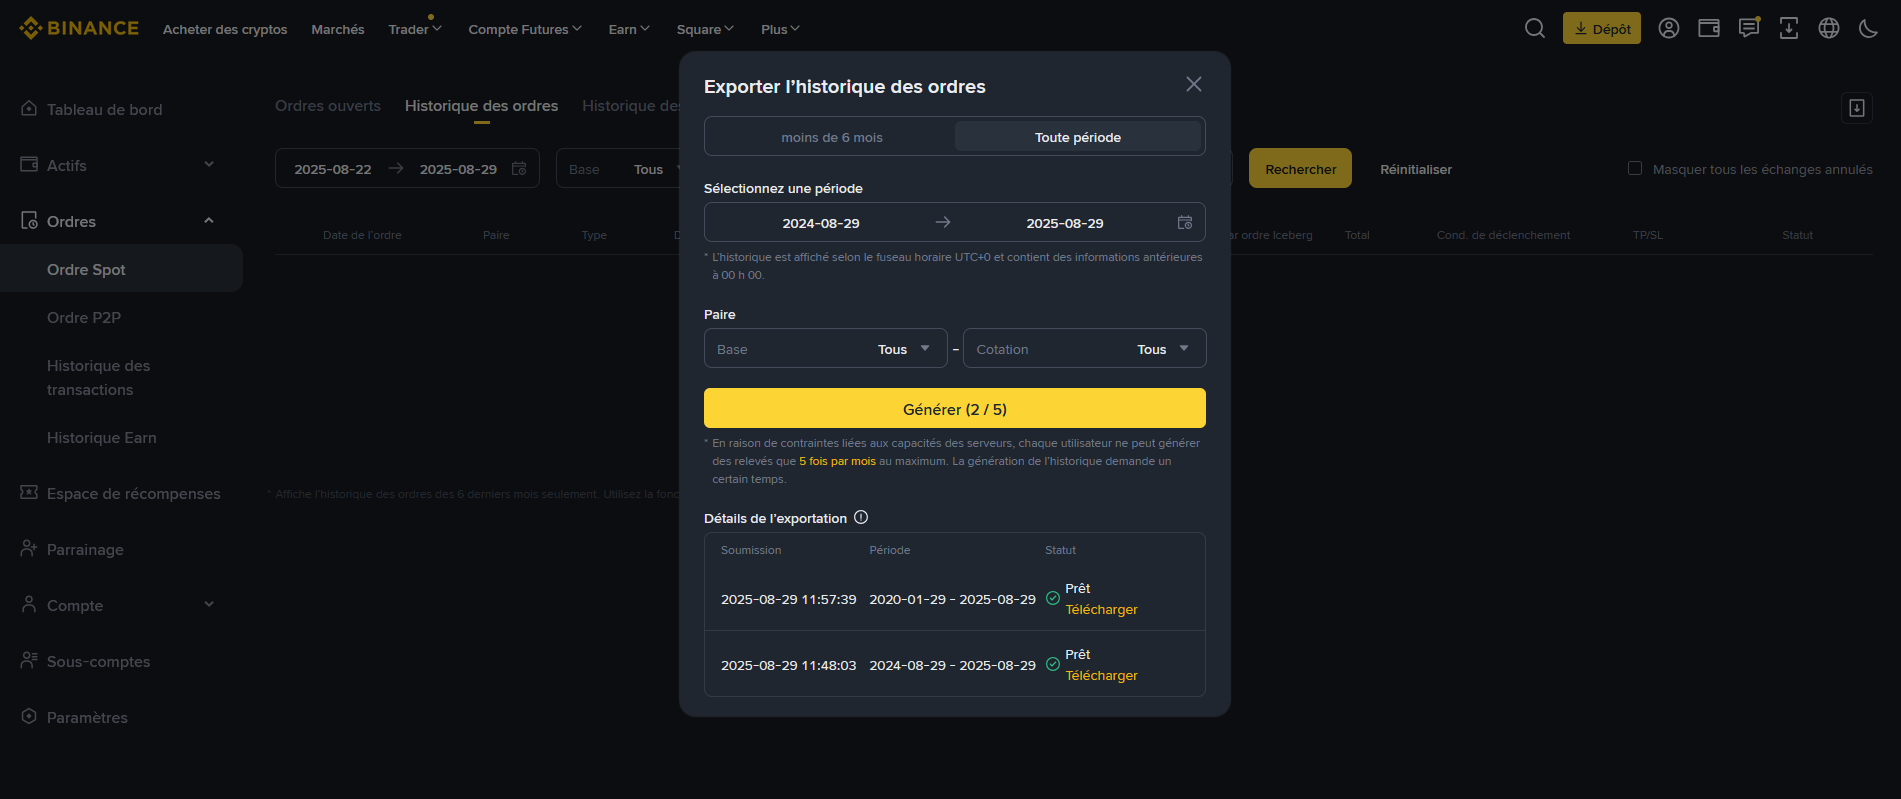Close the export history dialog
The image size is (1901, 799).
click(x=1193, y=85)
